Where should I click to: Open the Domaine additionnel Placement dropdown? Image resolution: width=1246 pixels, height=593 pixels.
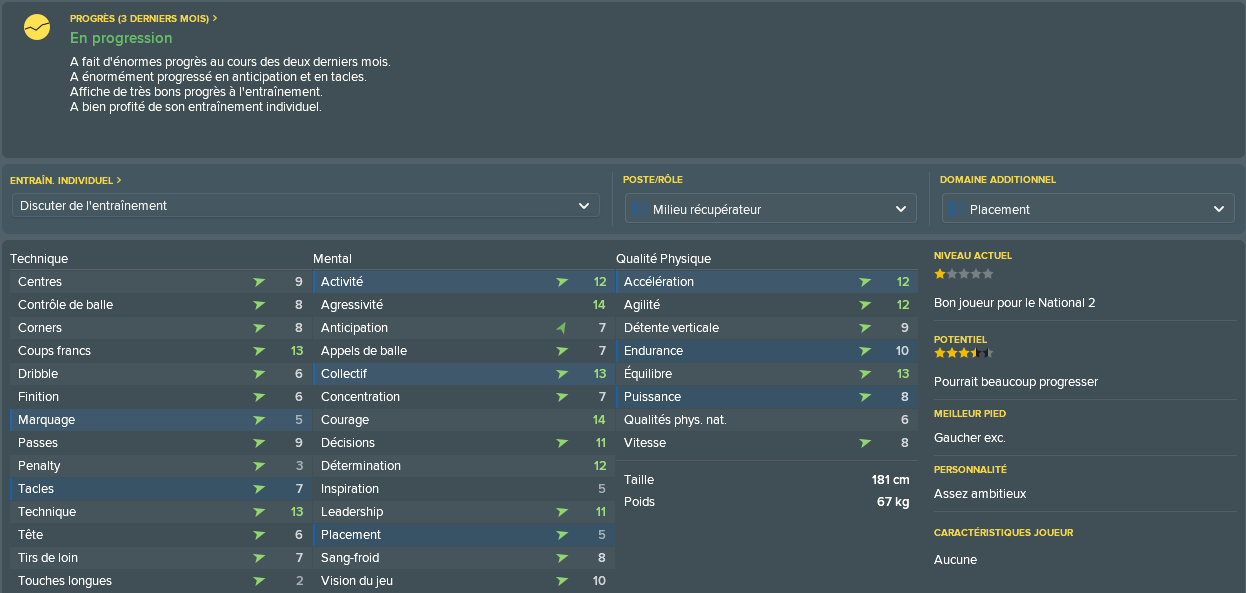(x=1088, y=209)
